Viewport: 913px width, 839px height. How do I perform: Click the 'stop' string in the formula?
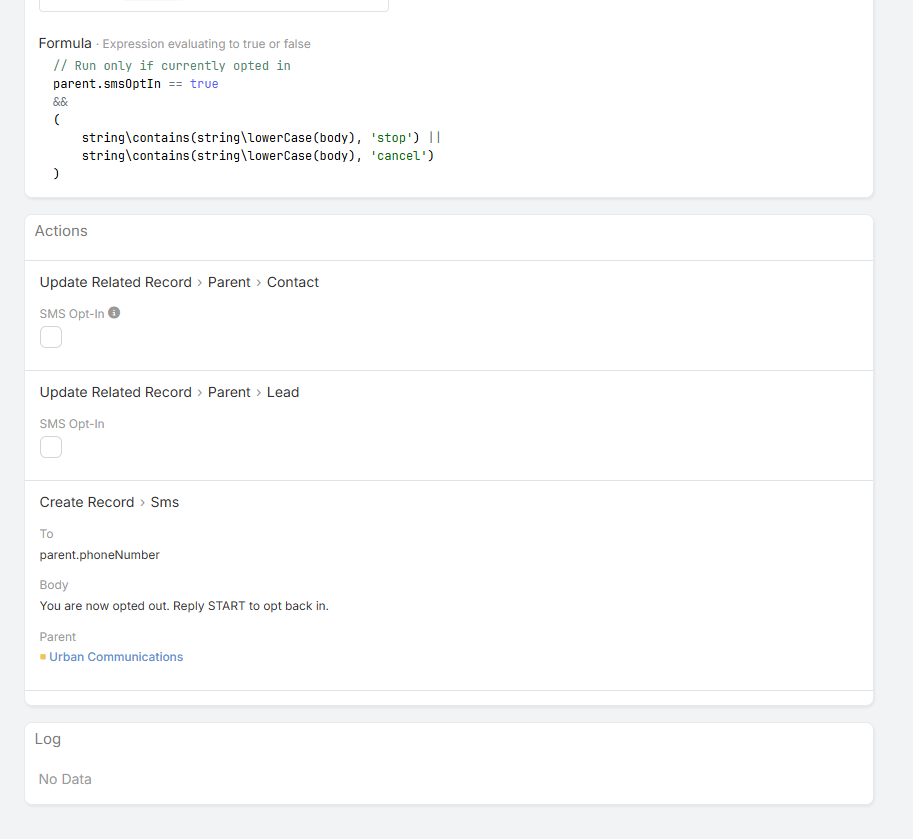(391, 138)
